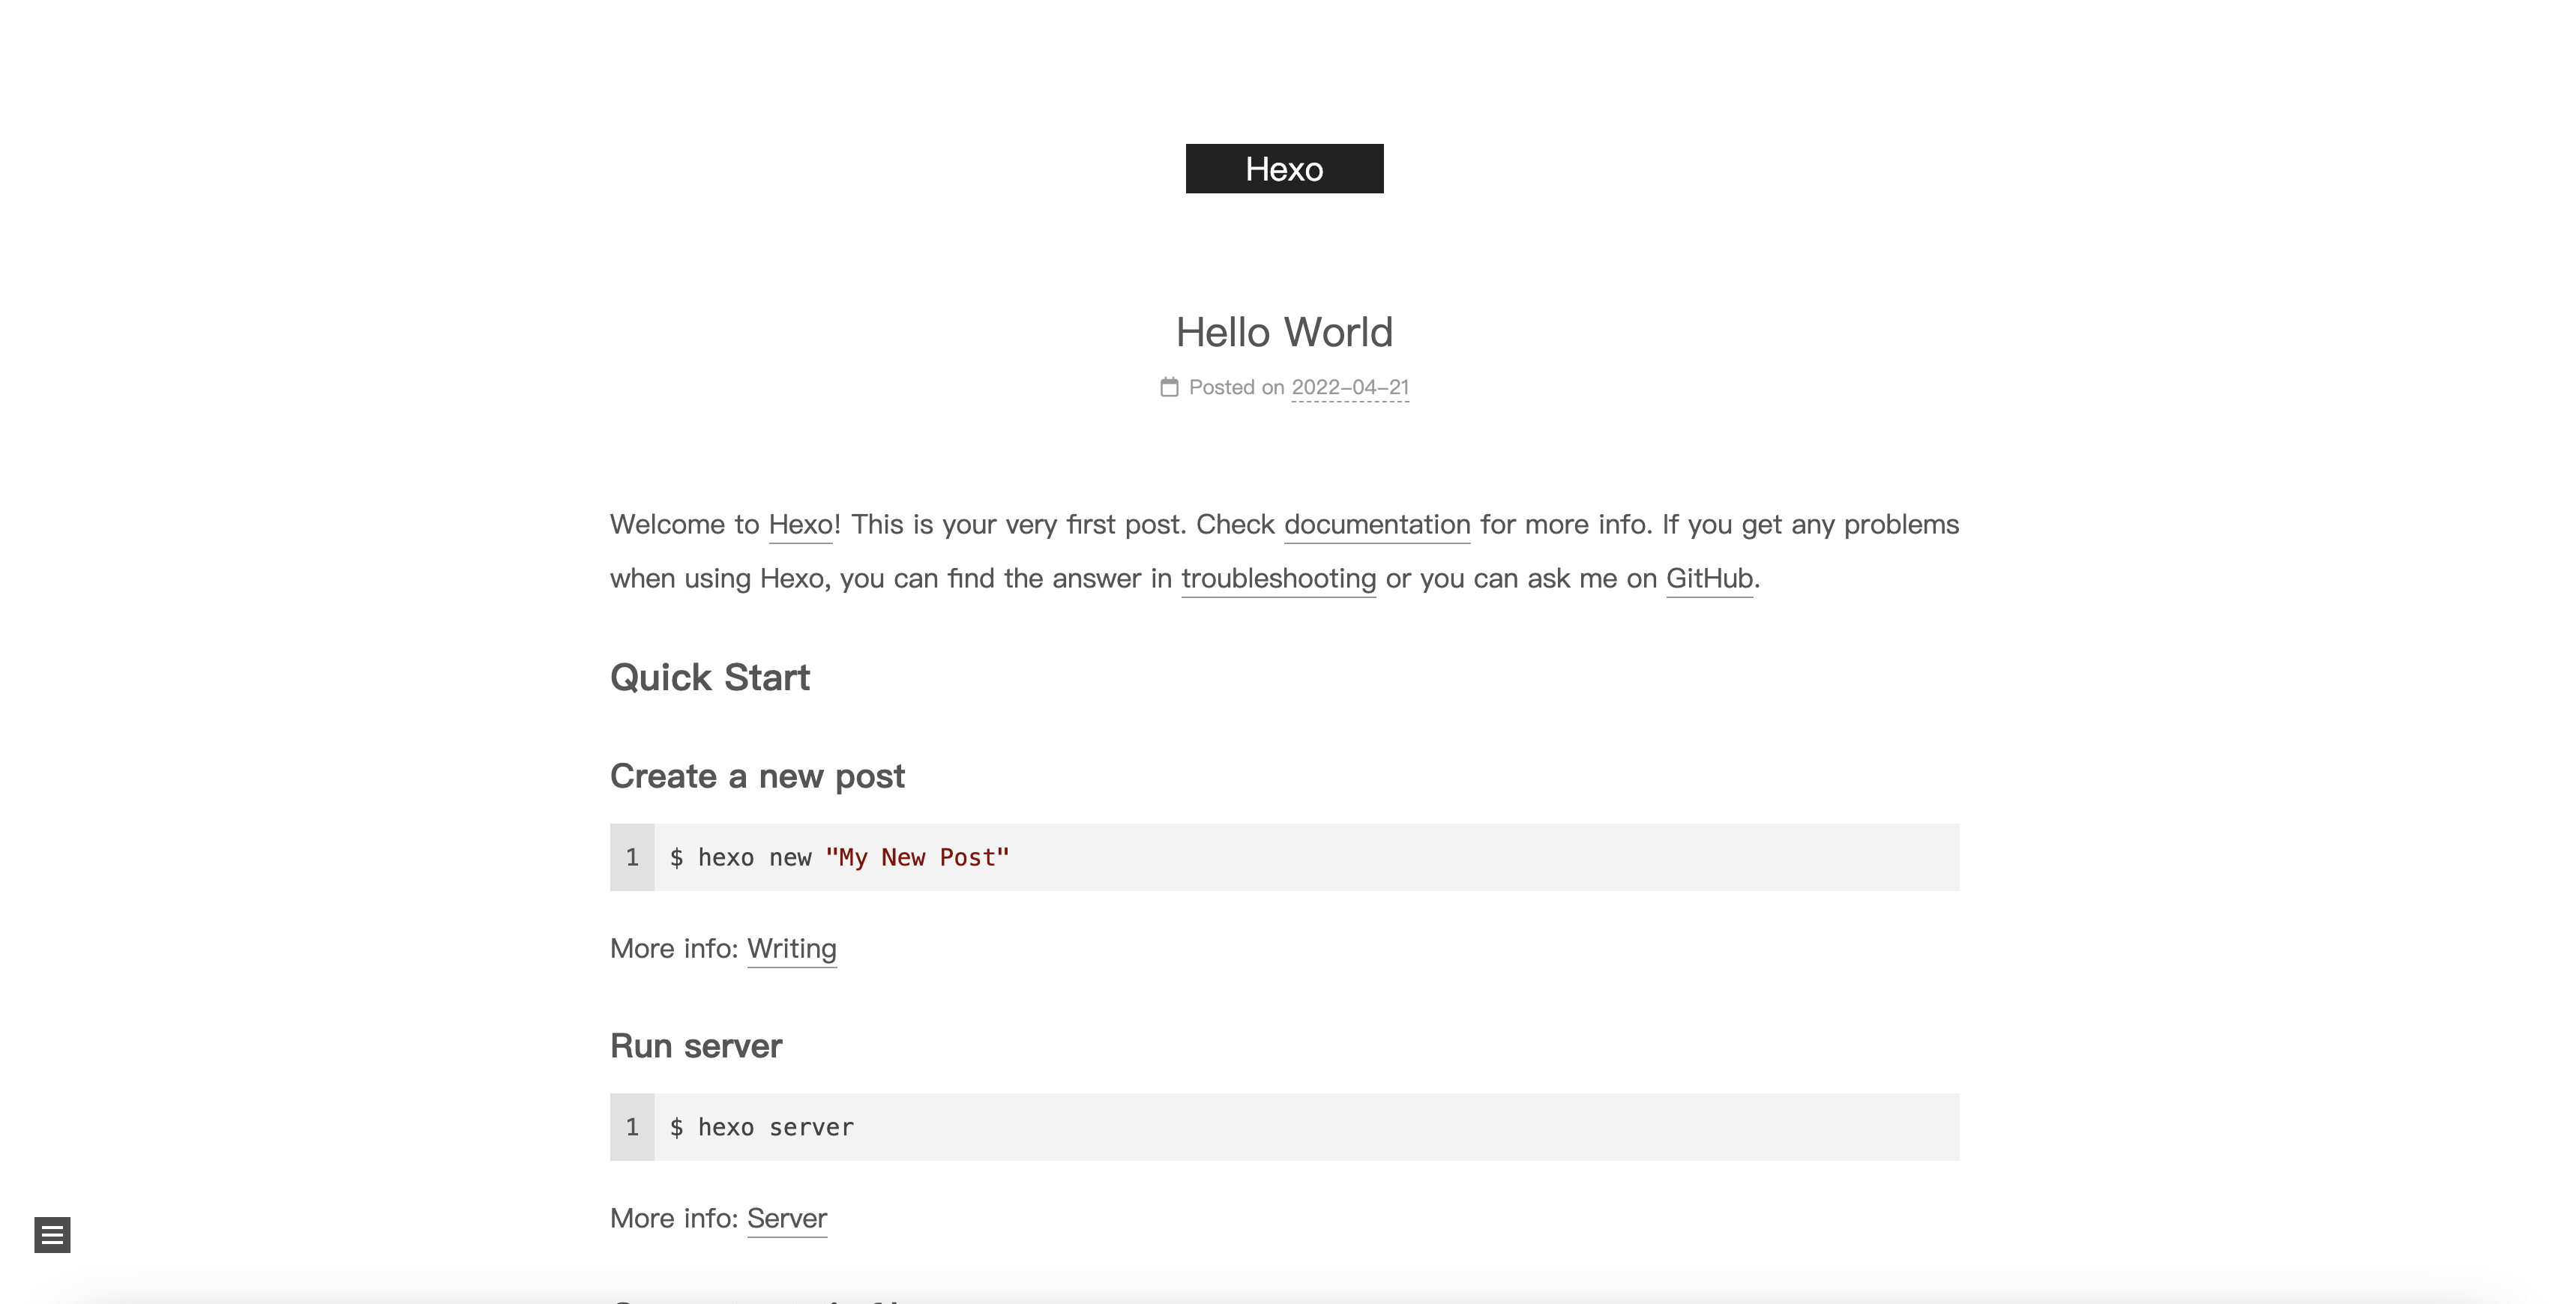Click the 2022-04-21 post date
This screenshot has width=2576, height=1304.
click(1350, 388)
